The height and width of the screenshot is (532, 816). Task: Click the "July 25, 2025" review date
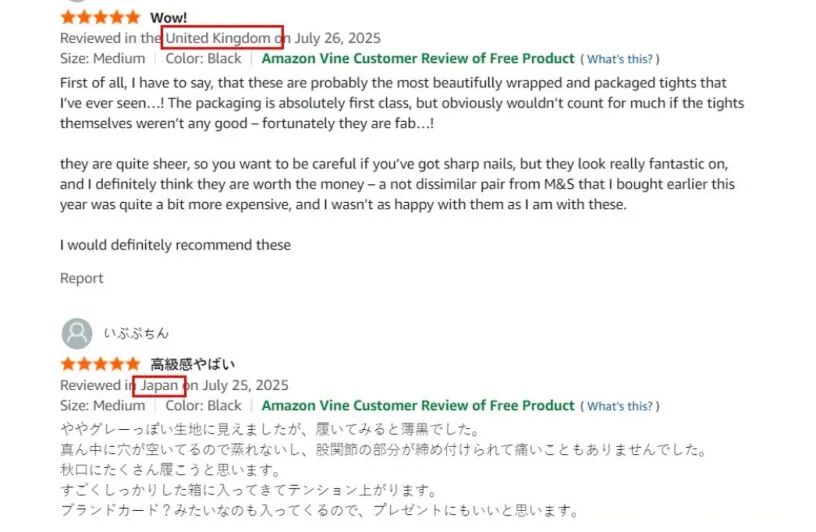(245, 385)
